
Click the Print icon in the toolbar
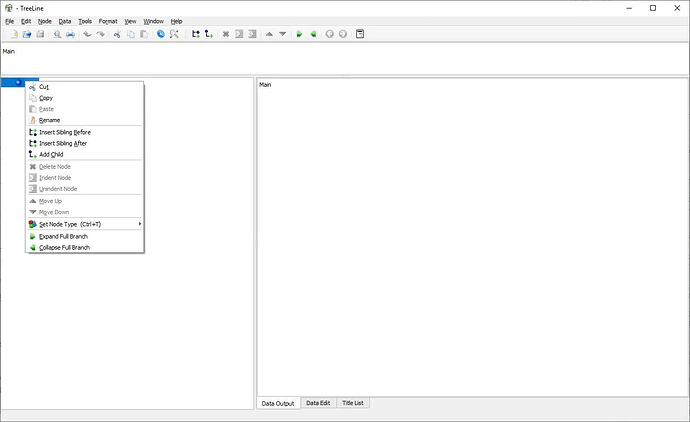point(71,34)
